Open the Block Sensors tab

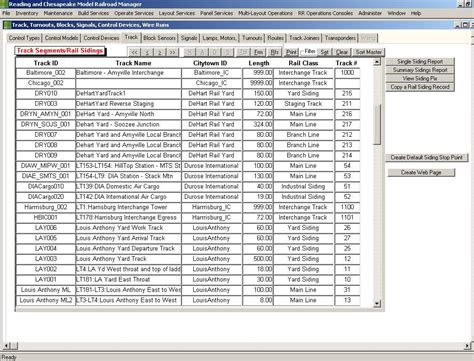click(159, 38)
